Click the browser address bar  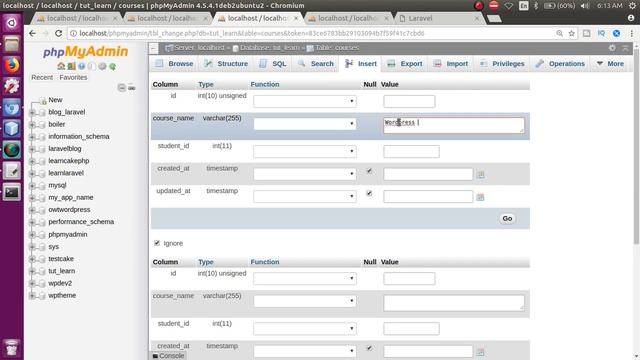pos(310,33)
